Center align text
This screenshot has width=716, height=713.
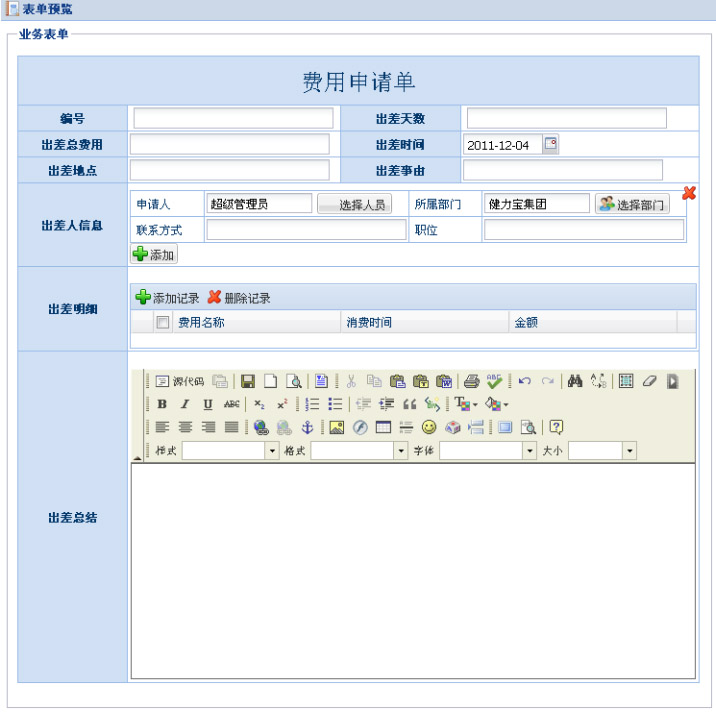[185, 427]
